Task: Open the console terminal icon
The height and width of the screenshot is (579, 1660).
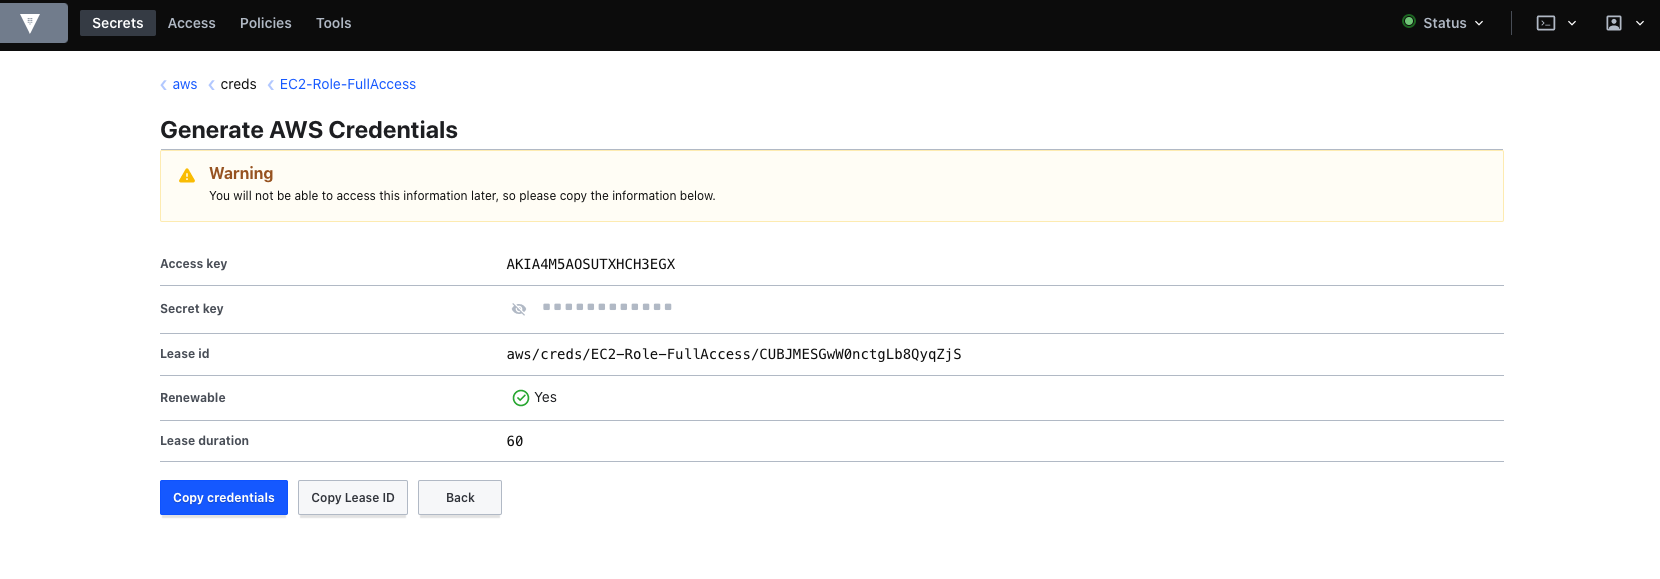Action: point(1545,23)
